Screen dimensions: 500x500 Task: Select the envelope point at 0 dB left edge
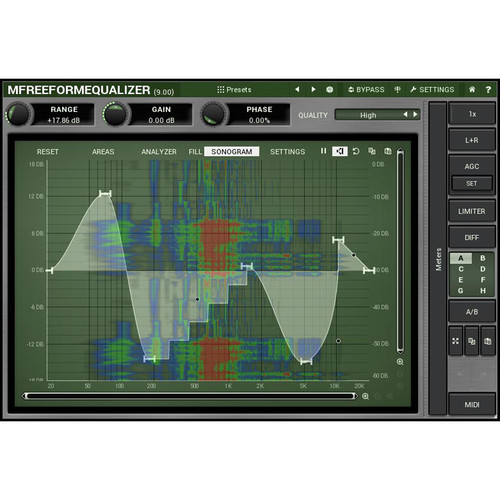pos(49,271)
